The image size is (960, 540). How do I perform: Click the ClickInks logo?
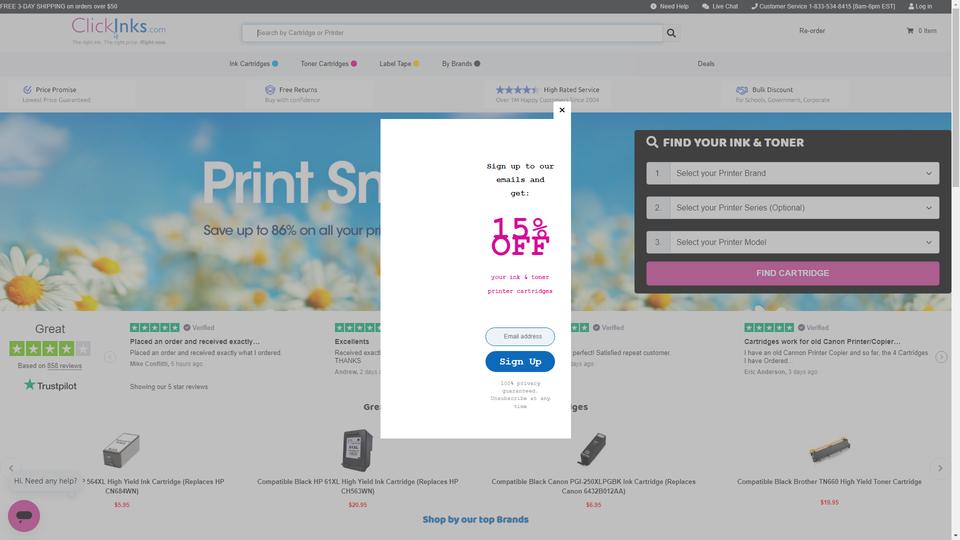click(x=118, y=31)
